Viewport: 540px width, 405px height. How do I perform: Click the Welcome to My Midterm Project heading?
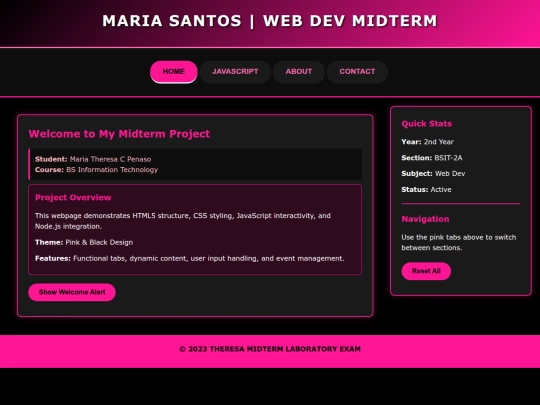coord(119,134)
